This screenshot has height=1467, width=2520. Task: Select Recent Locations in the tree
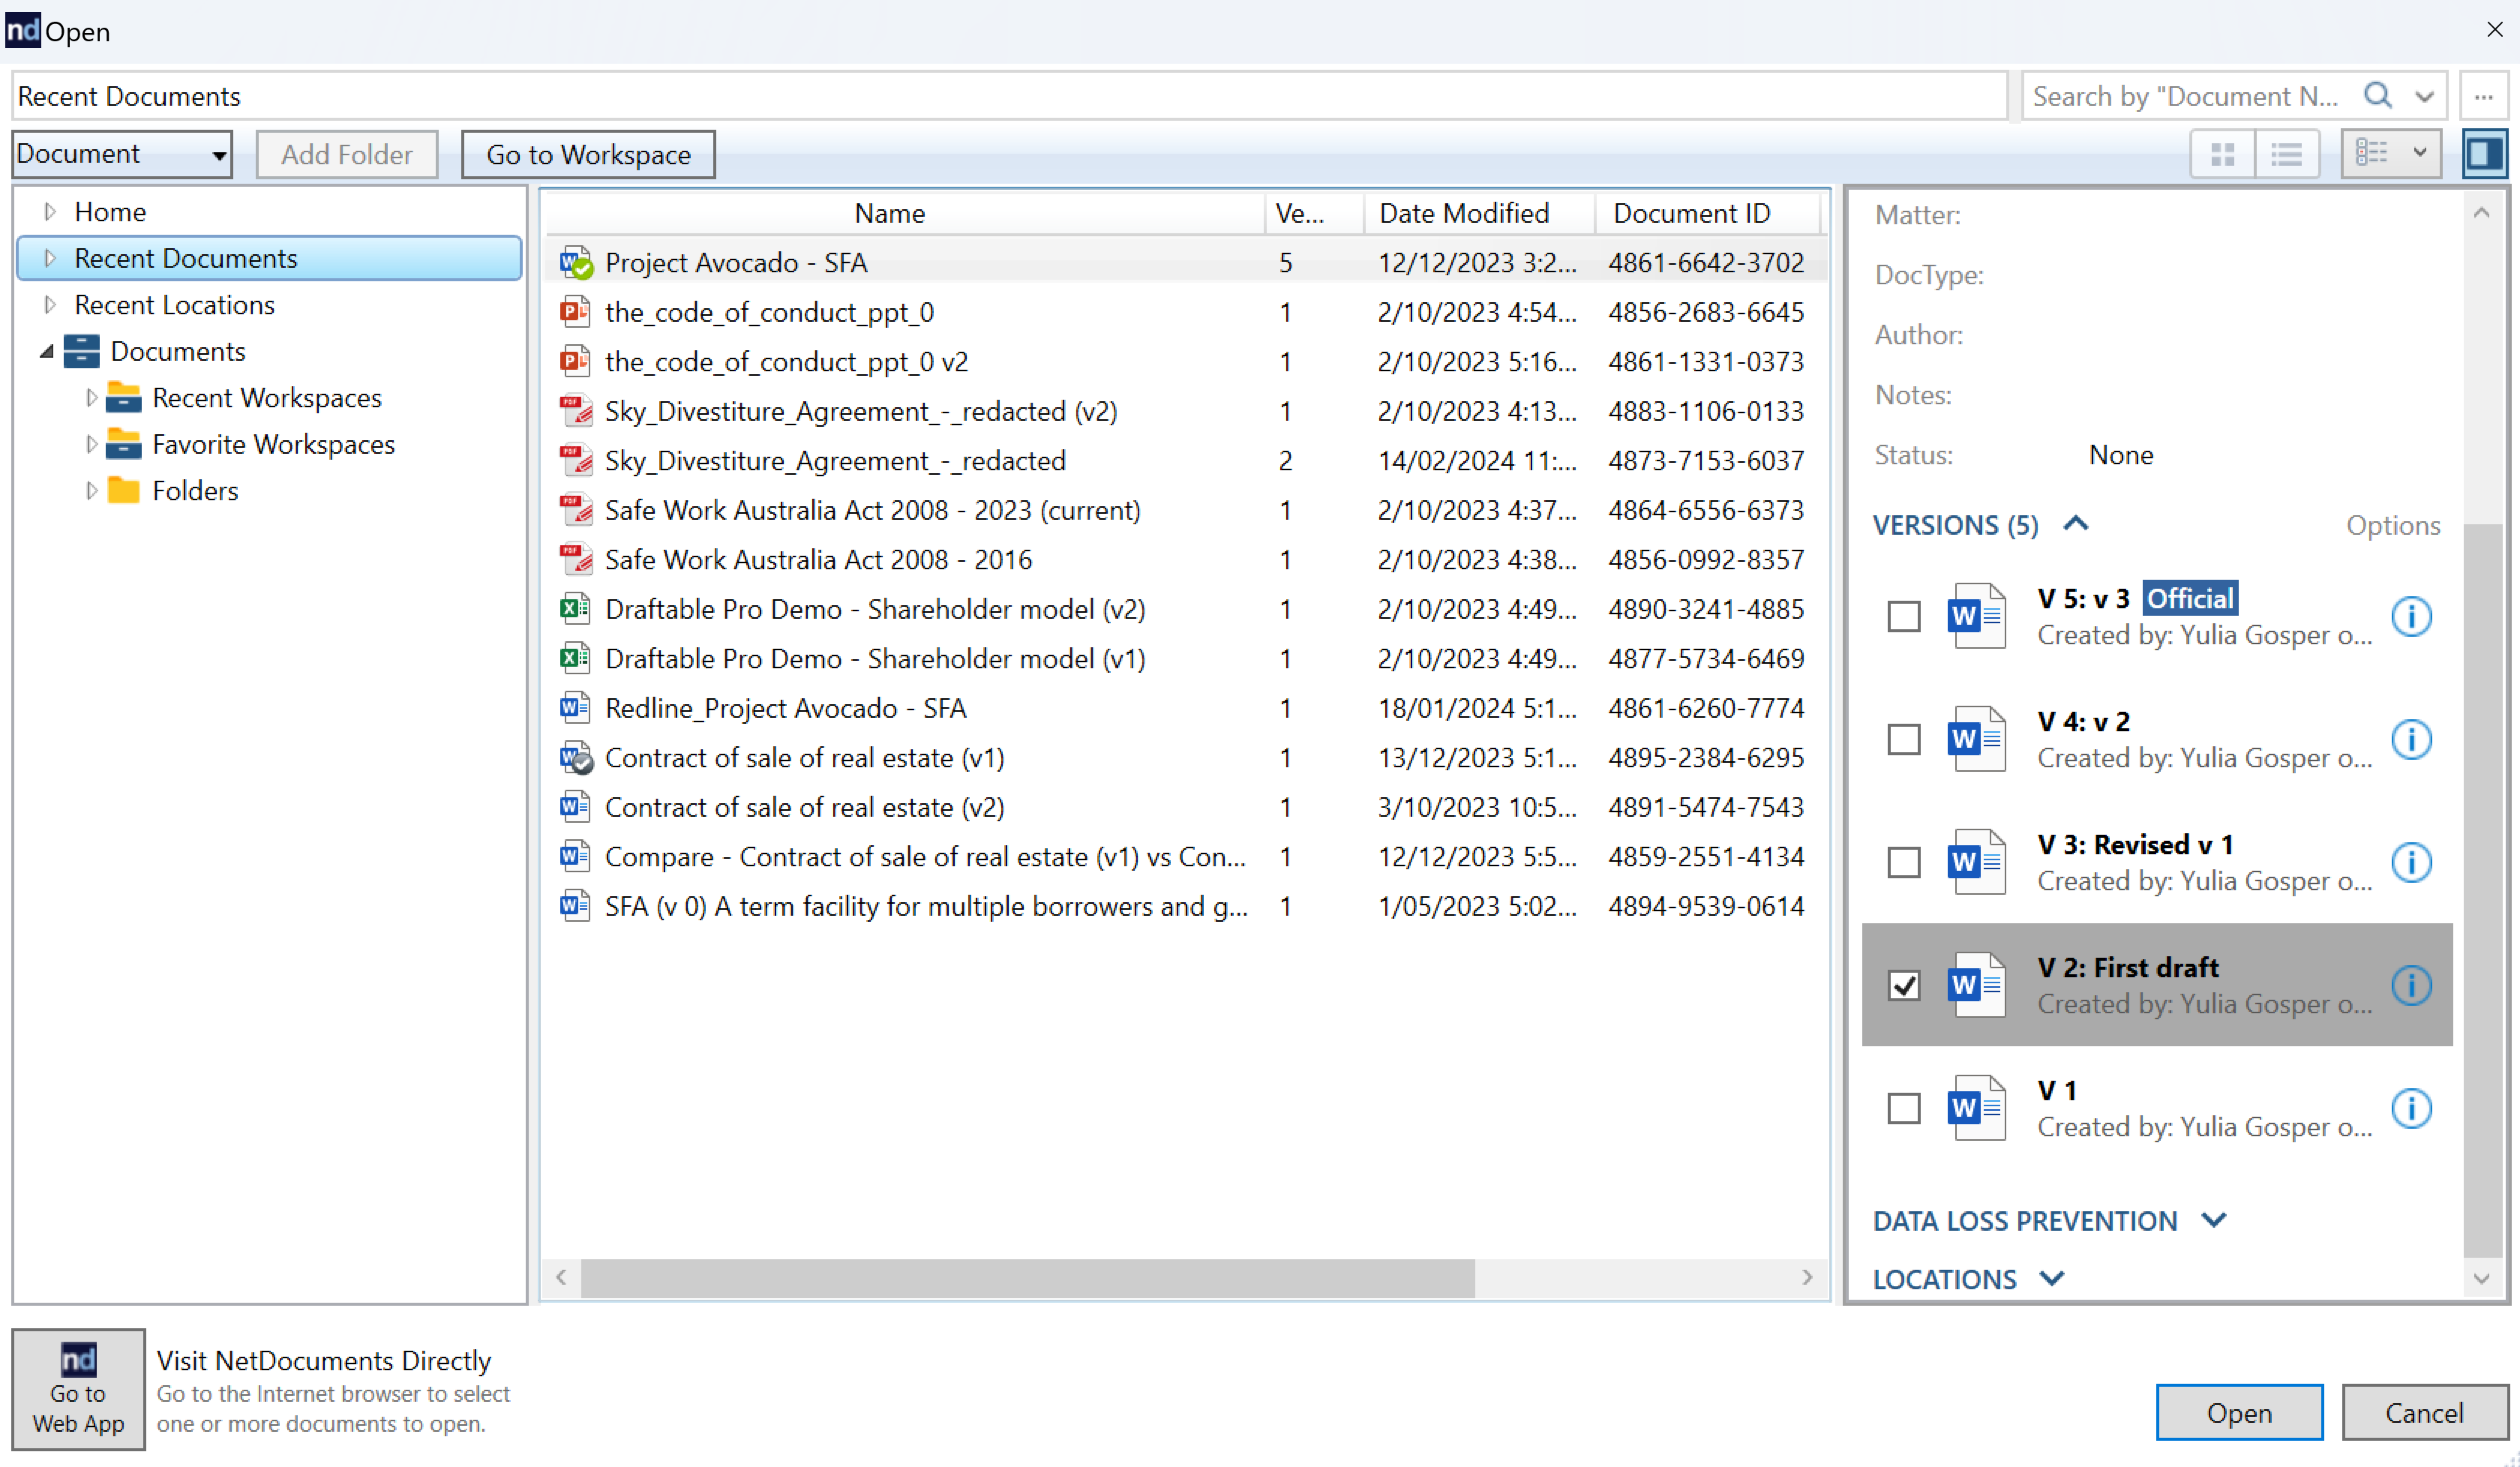point(174,305)
